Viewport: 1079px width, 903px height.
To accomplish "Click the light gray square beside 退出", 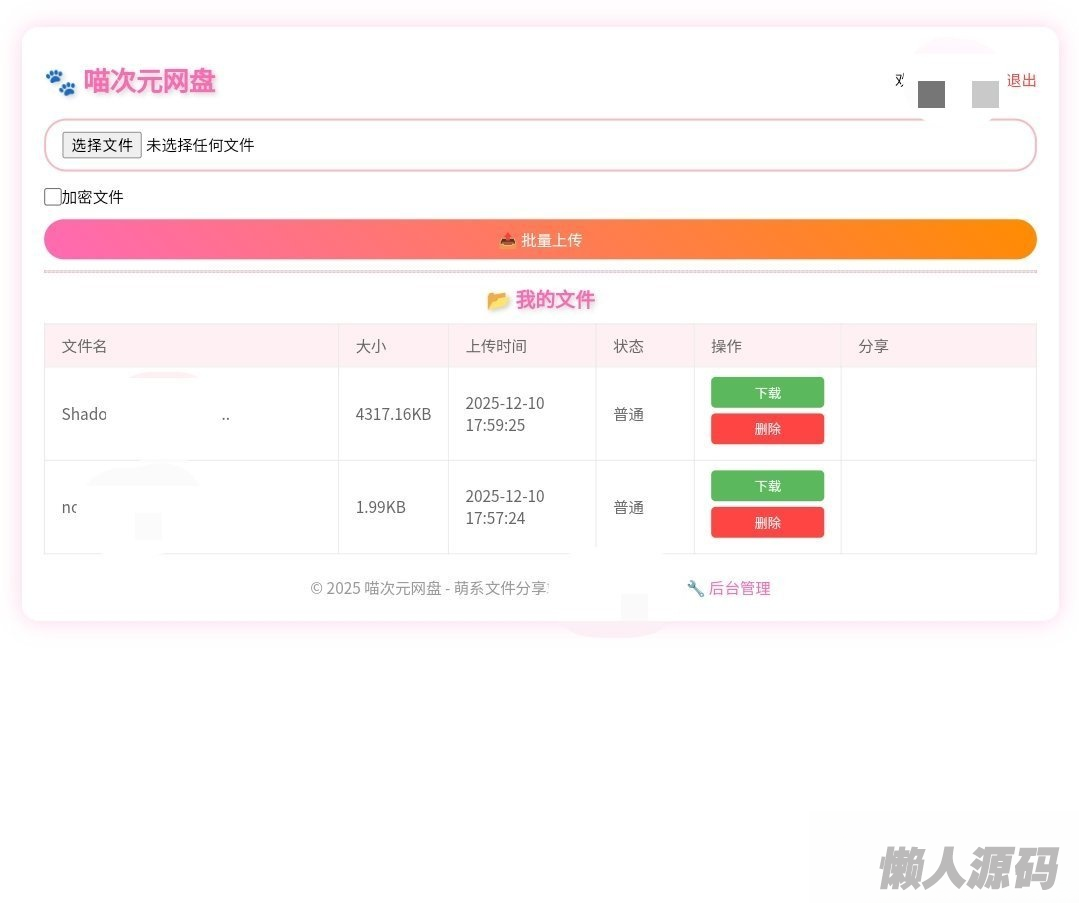I will [985, 94].
